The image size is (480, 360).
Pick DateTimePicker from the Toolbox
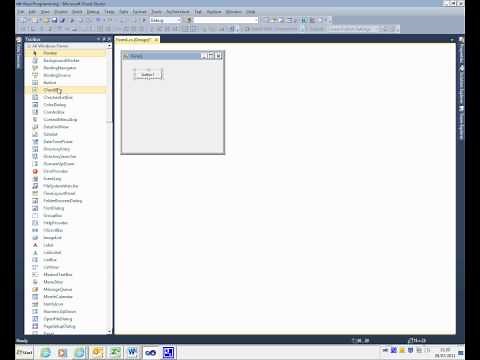pyautogui.click(x=66, y=141)
